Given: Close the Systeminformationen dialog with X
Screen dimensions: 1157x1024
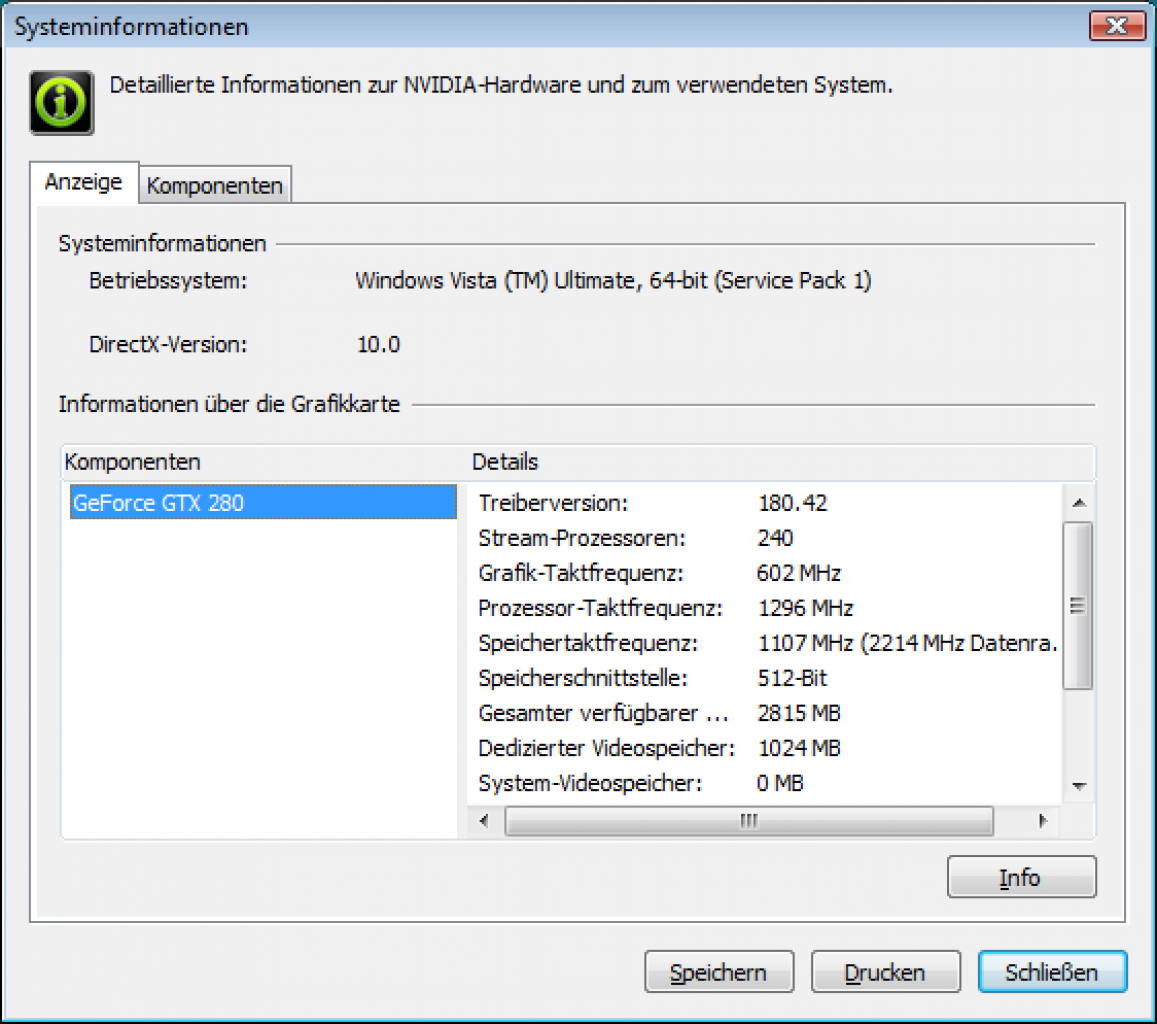Looking at the screenshot, I should point(1117,26).
